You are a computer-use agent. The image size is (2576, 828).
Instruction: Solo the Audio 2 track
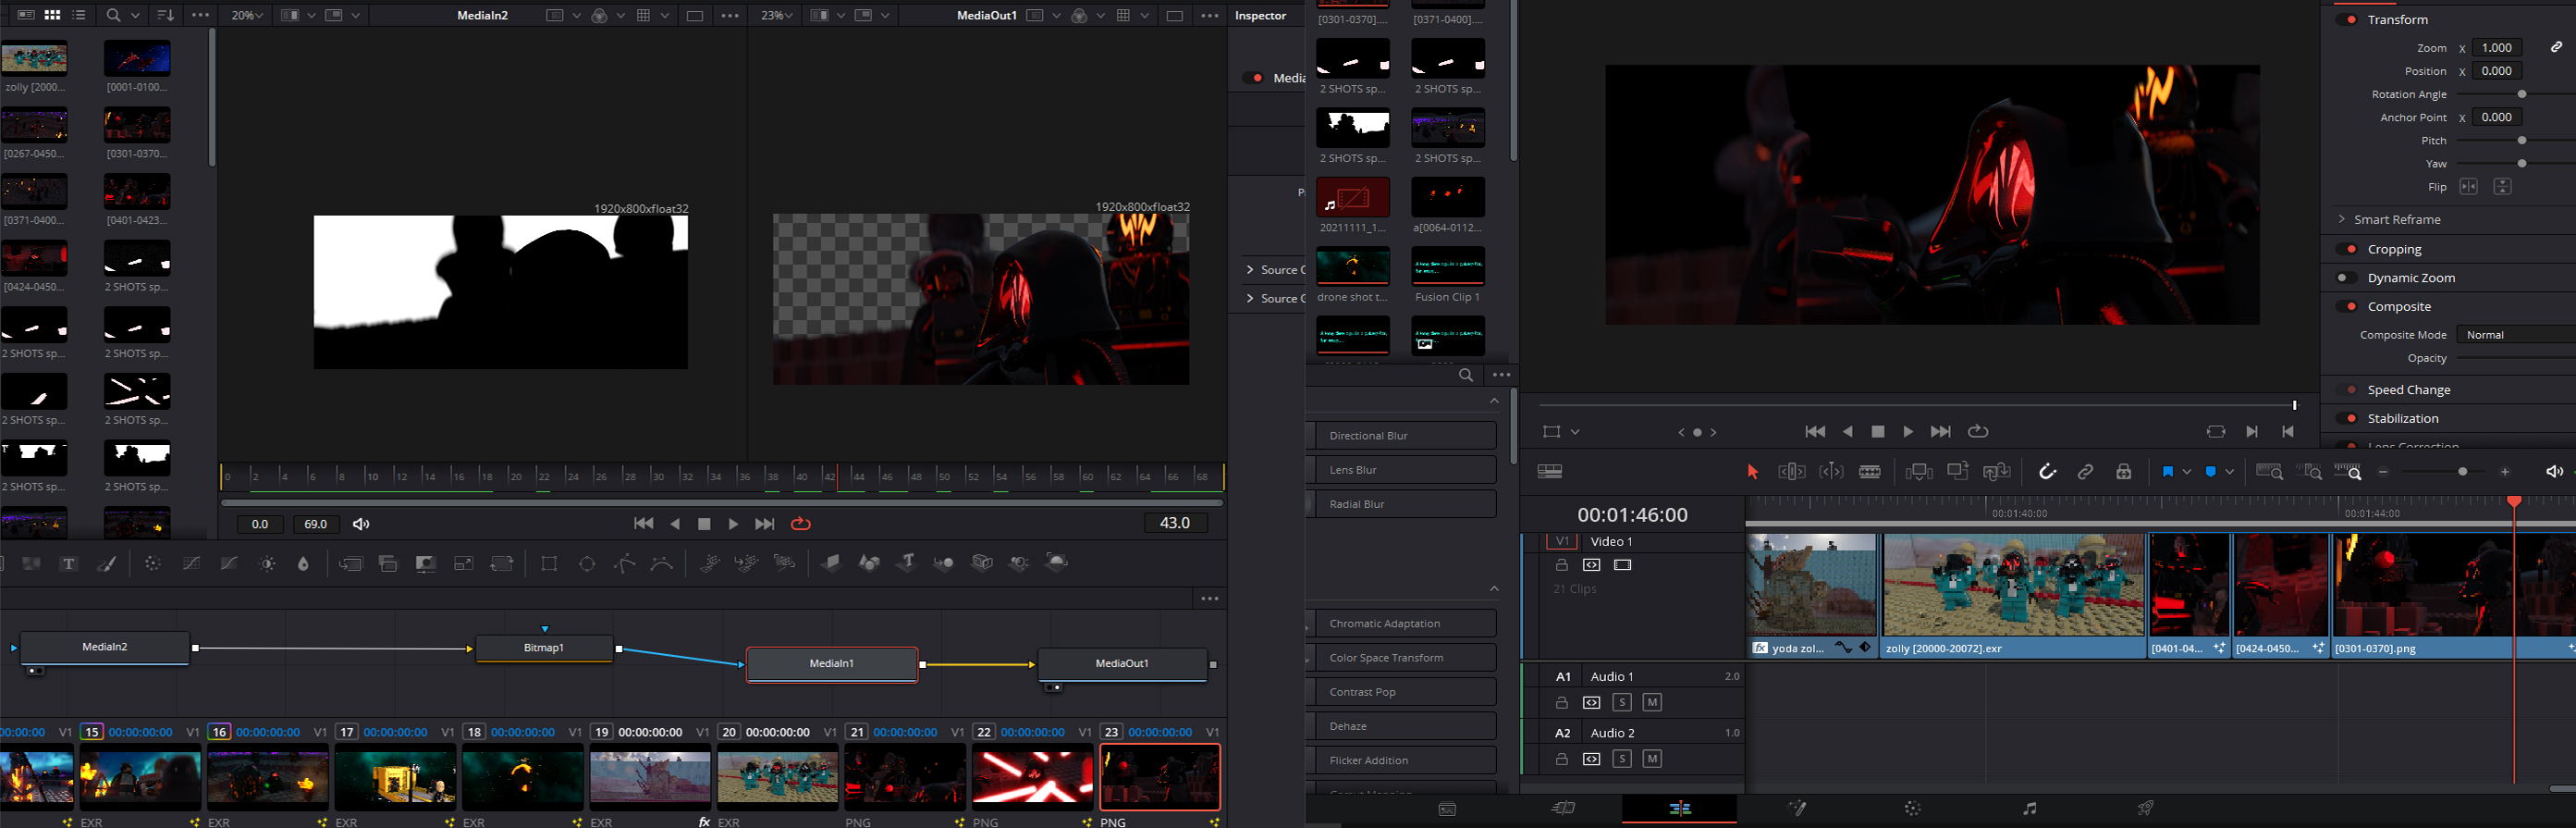tap(1622, 759)
